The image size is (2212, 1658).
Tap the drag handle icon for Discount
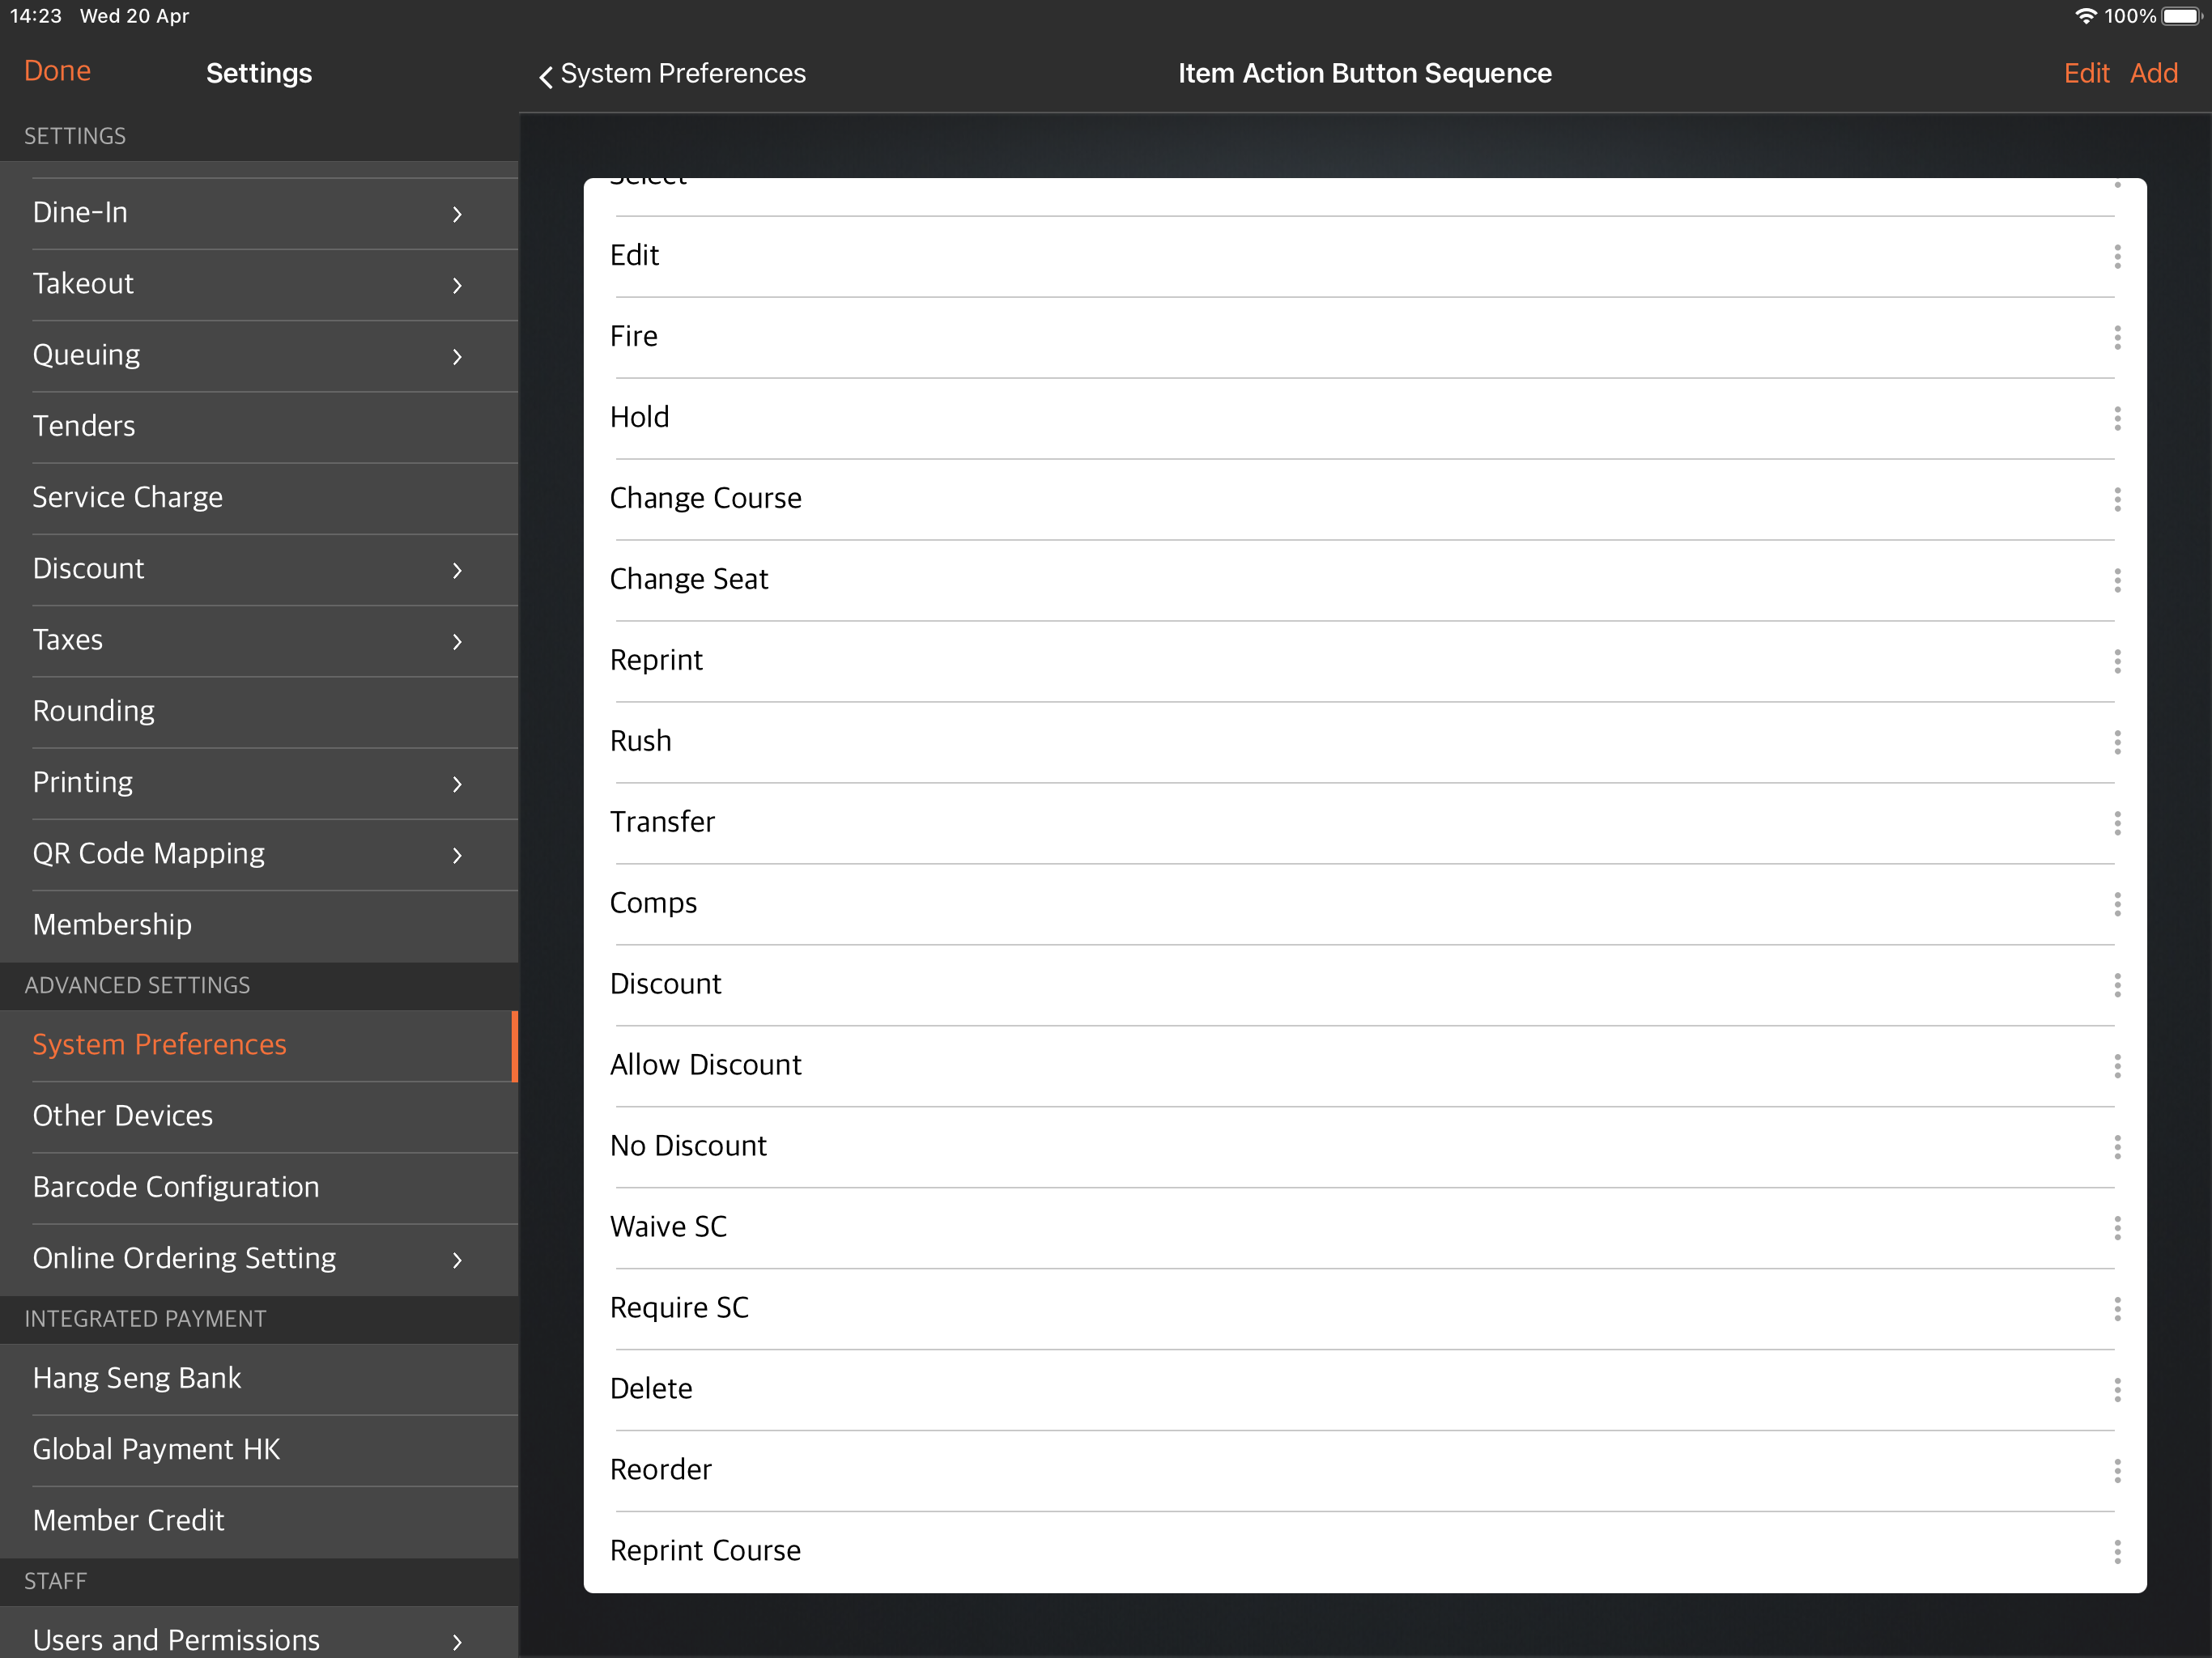pyautogui.click(x=2118, y=984)
